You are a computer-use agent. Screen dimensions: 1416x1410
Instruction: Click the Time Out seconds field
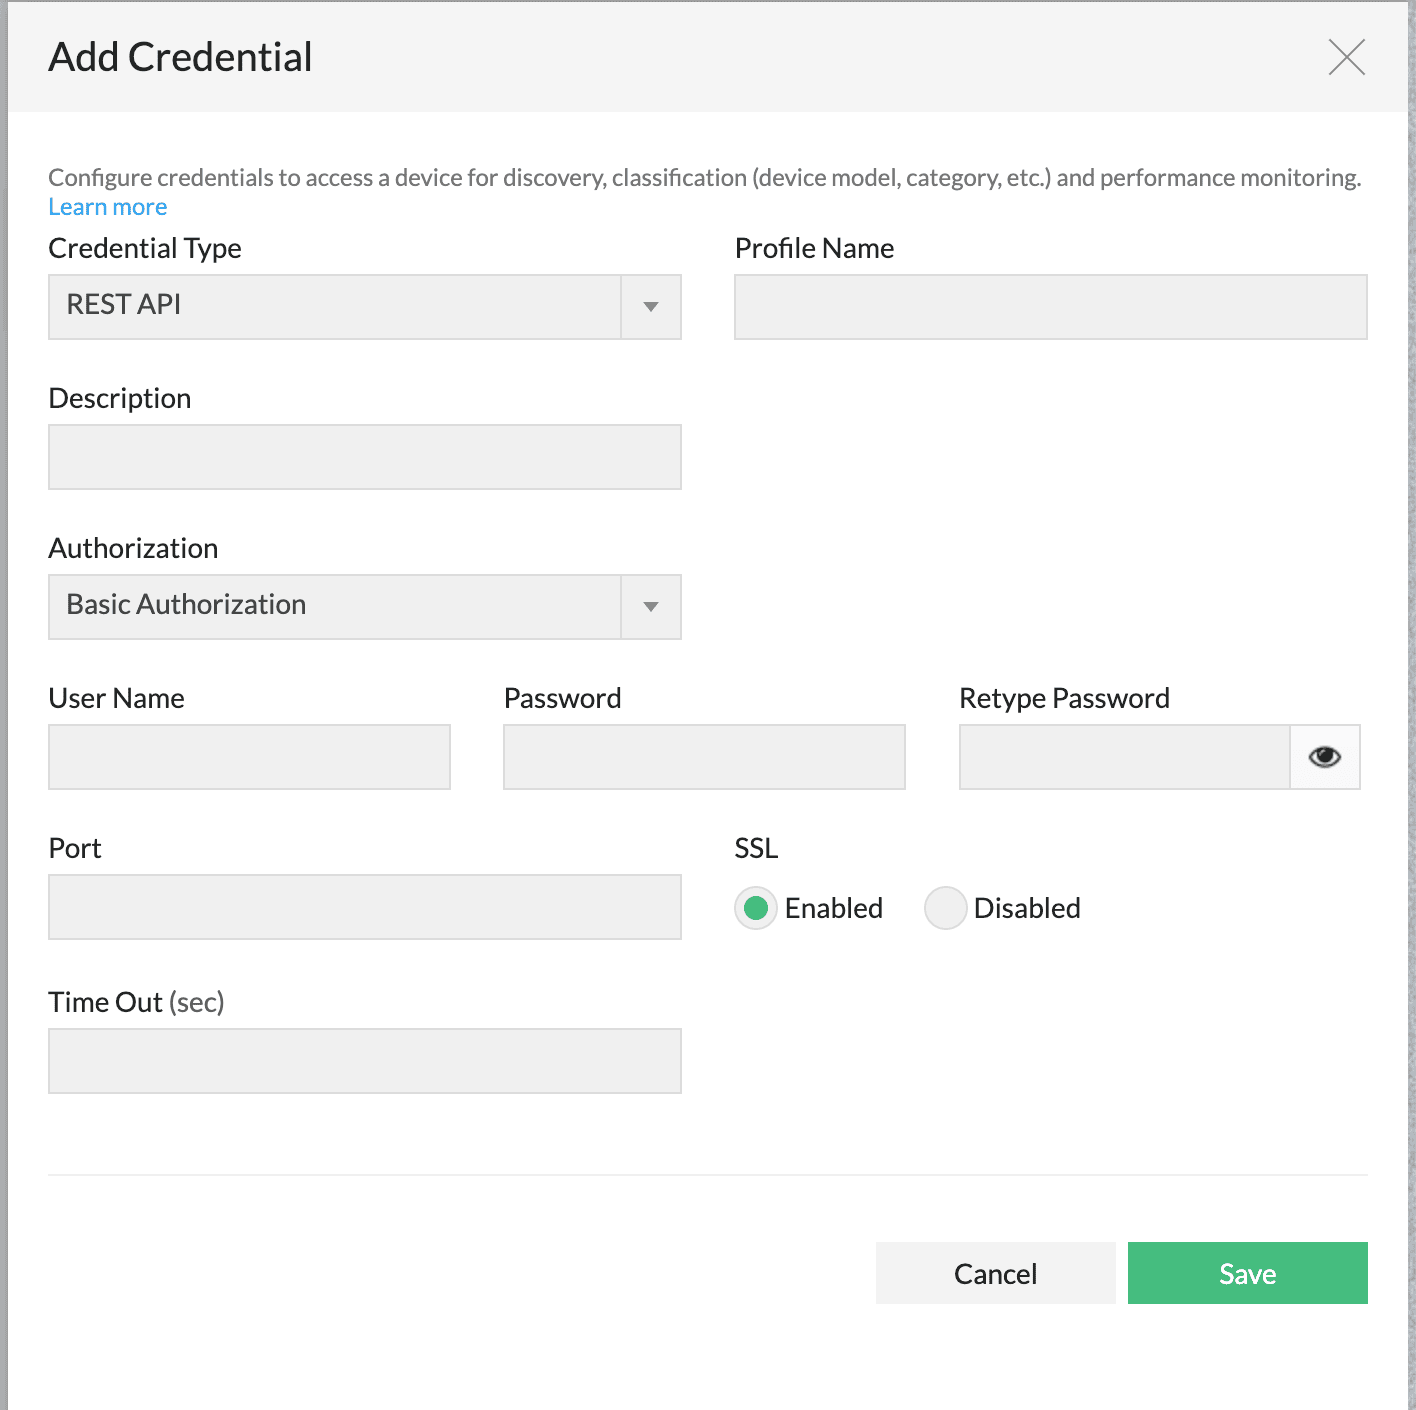(x=364, y=1061)
